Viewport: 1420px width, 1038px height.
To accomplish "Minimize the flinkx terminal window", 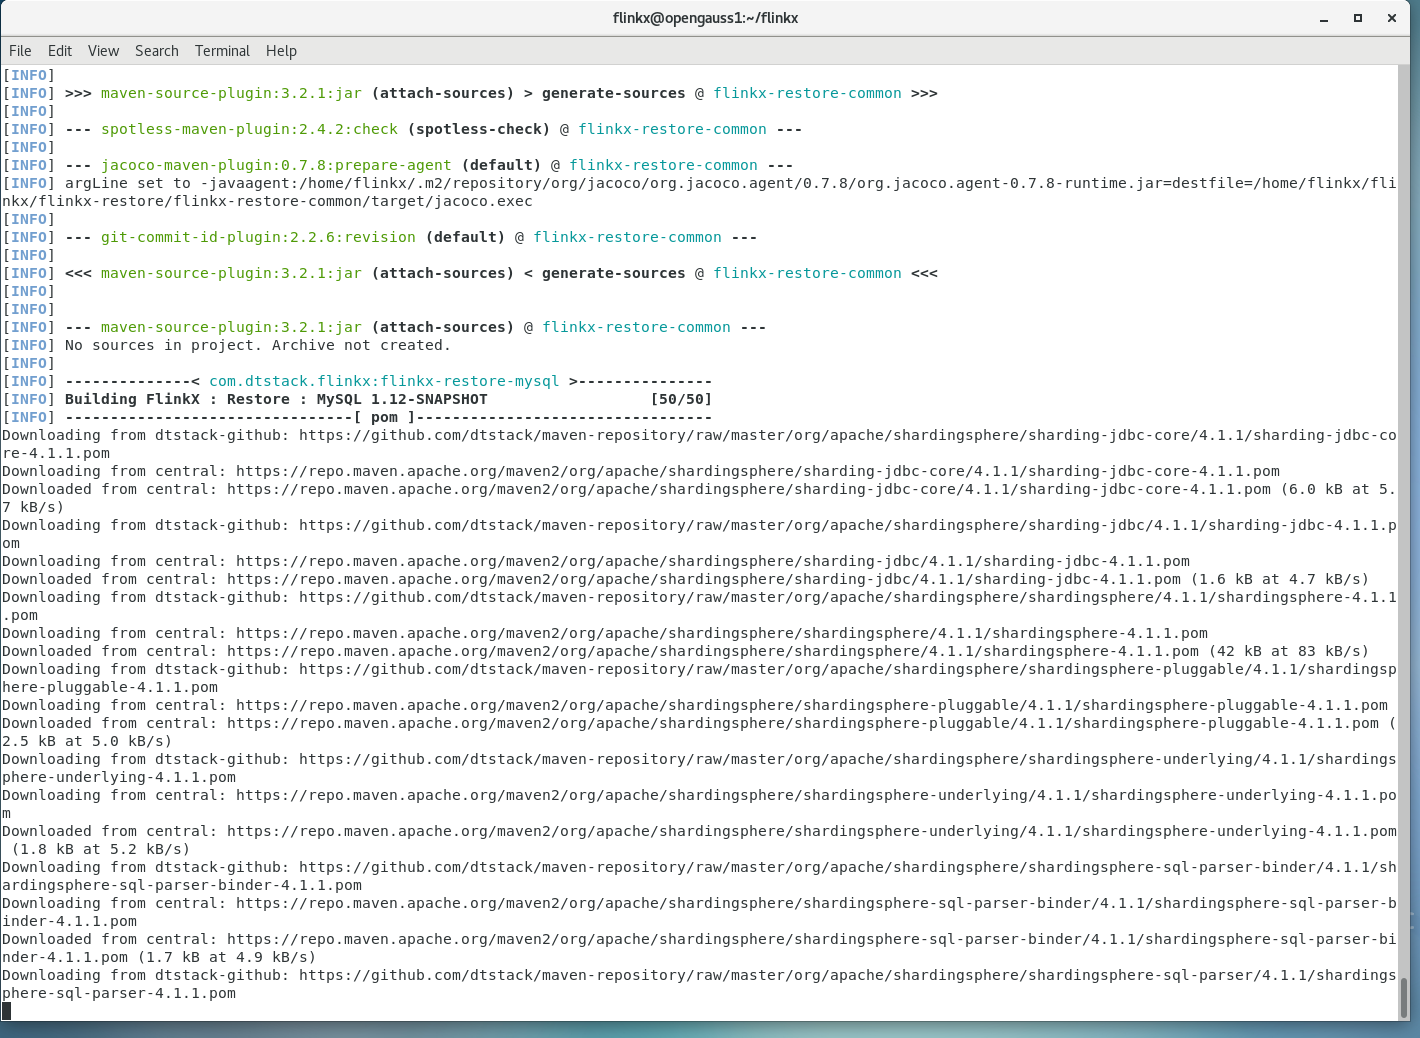I will click(x=1324, y=18).
